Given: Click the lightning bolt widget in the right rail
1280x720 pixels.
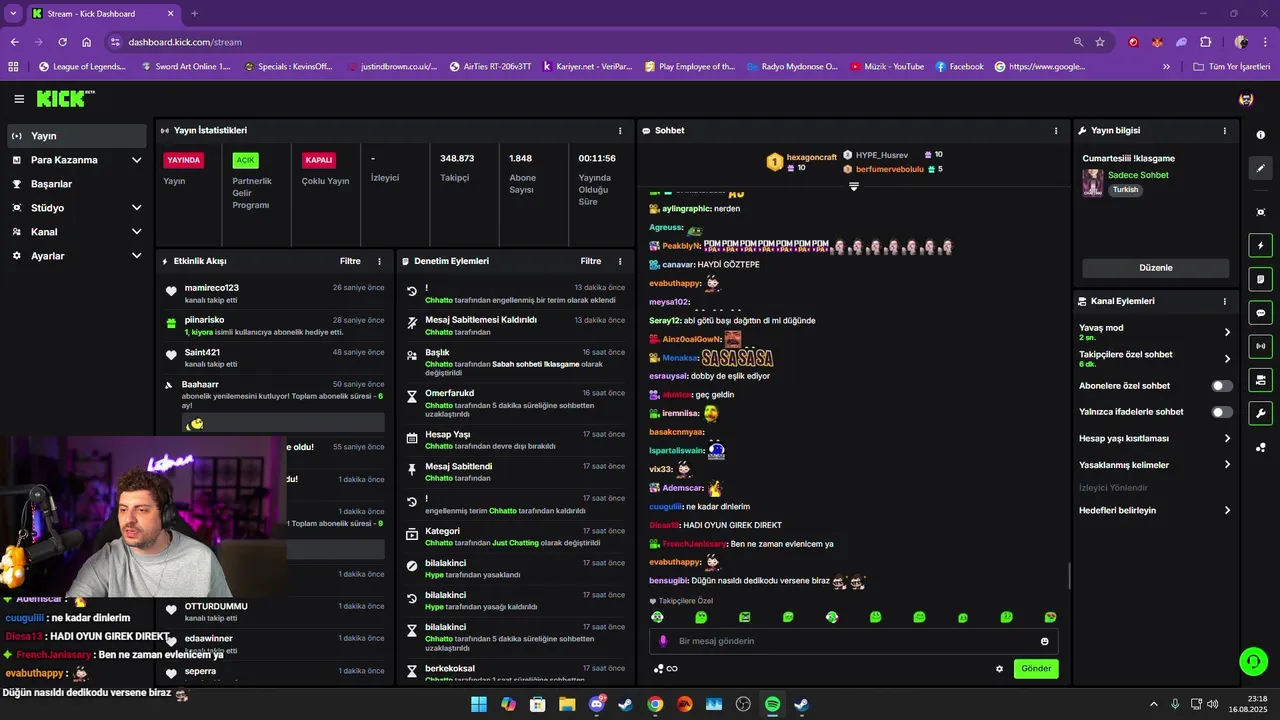Looking at the screenshot, I should click(x=1260, y=246).
